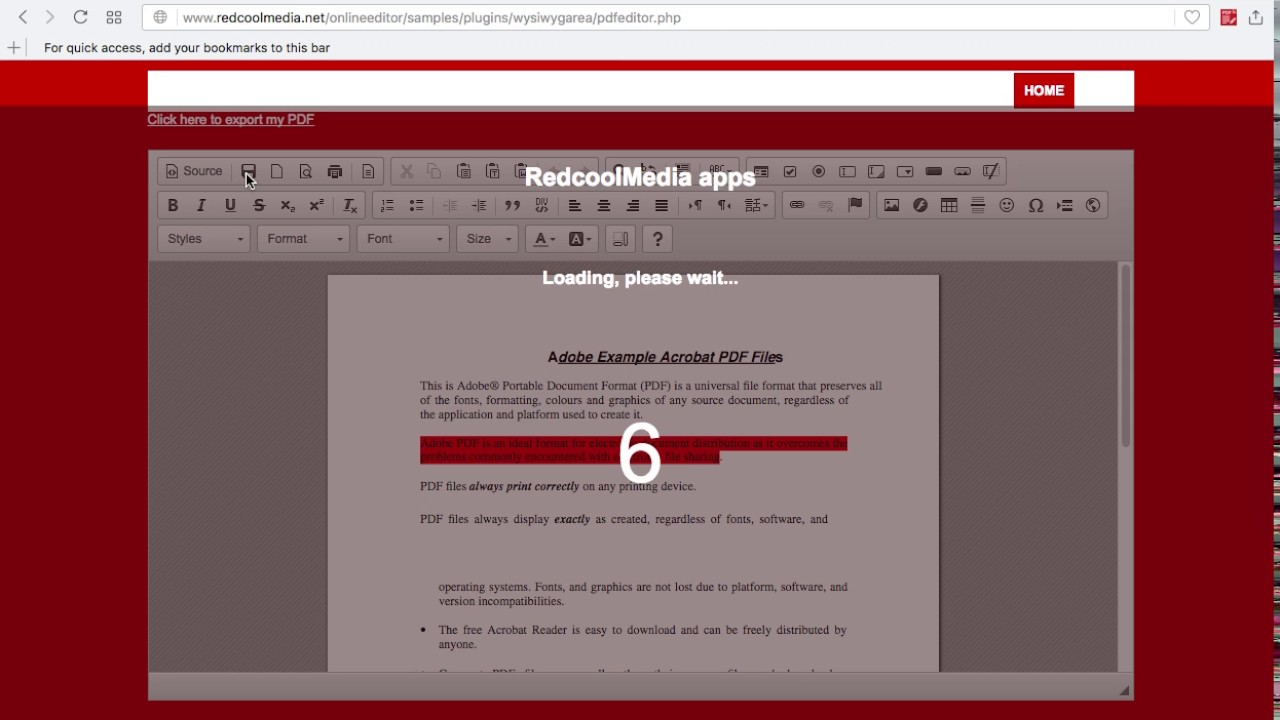Remove formatting with the Tx icon
This screenshot has height=720, width=1280.
pyautogui.click(x=350, y=205)
